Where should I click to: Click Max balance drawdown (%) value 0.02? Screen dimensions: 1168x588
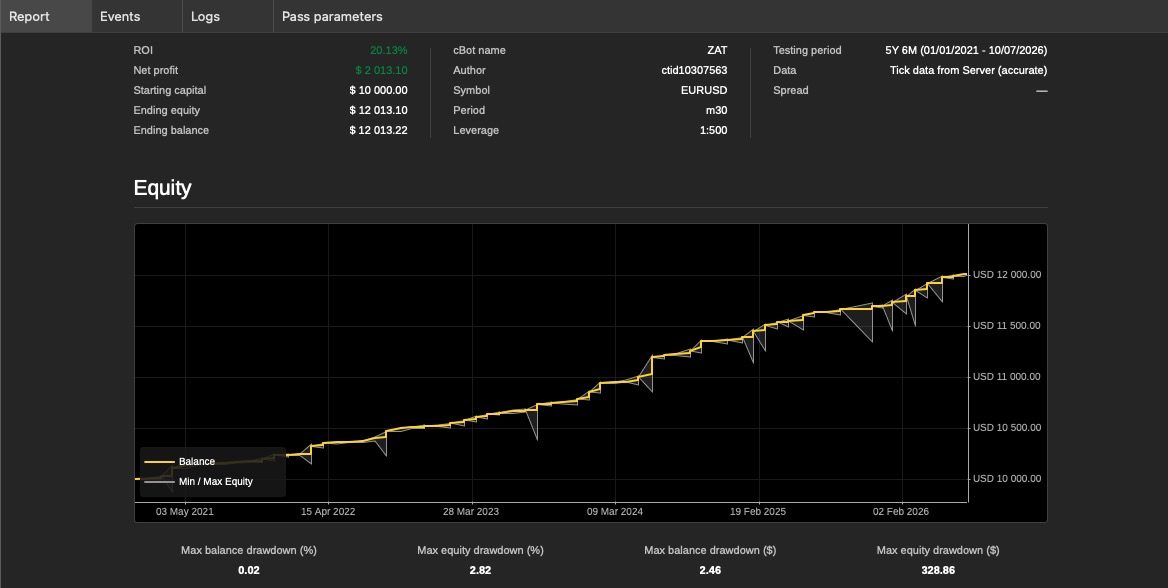tap(249, 570)
